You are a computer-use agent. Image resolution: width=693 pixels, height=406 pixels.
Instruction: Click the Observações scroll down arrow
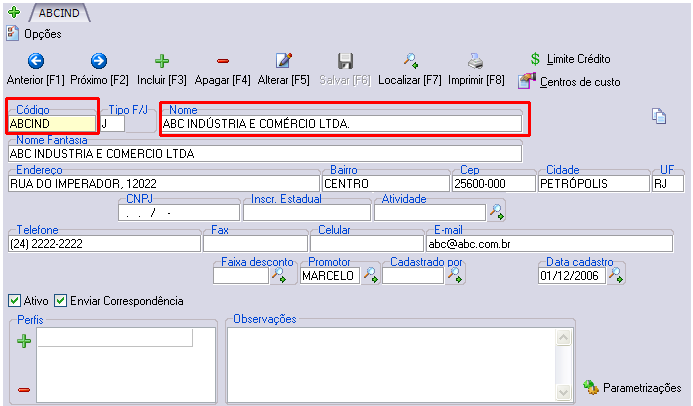click(x=564, y=392)
